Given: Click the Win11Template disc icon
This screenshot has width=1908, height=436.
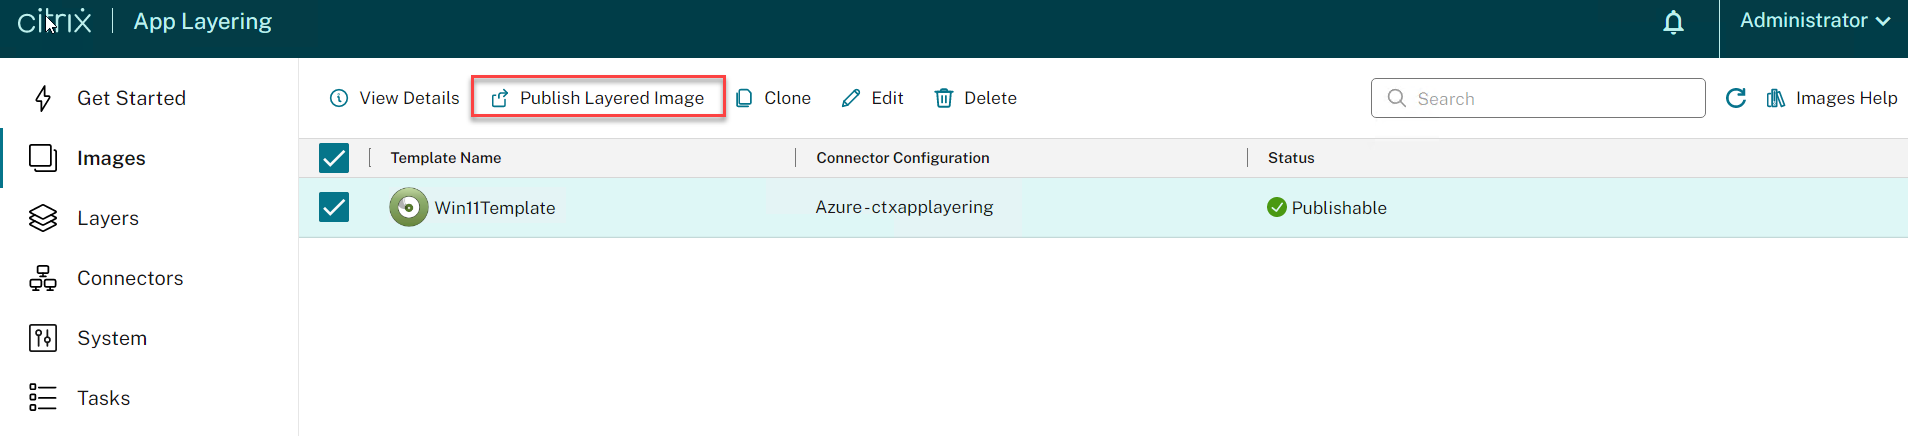Looking at the screenshot, I should 408,208.
